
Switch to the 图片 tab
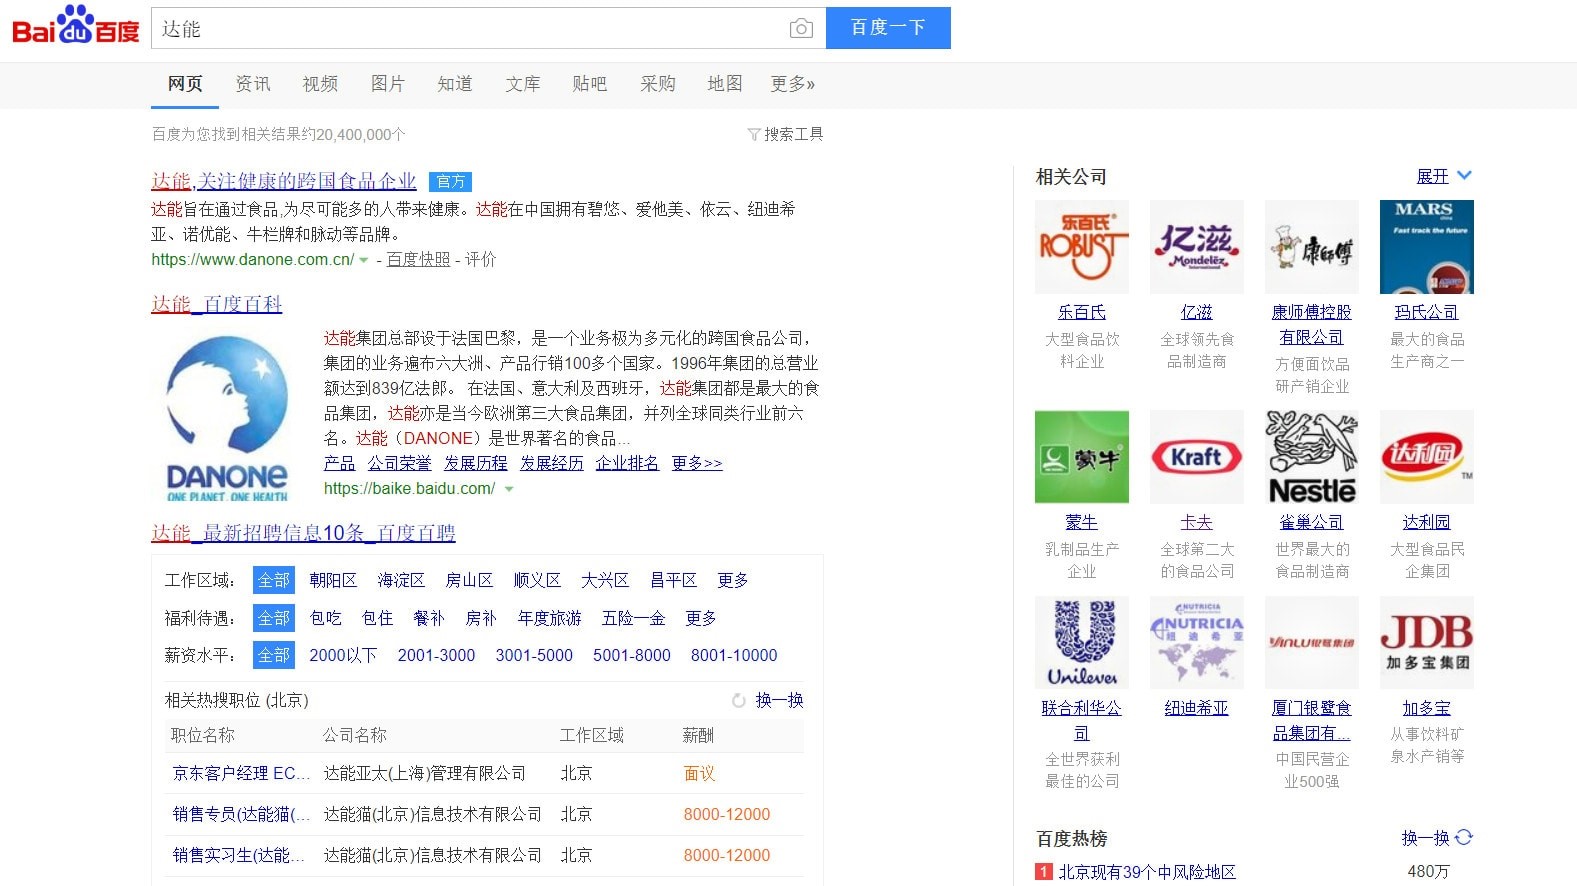tap(387, 84)
